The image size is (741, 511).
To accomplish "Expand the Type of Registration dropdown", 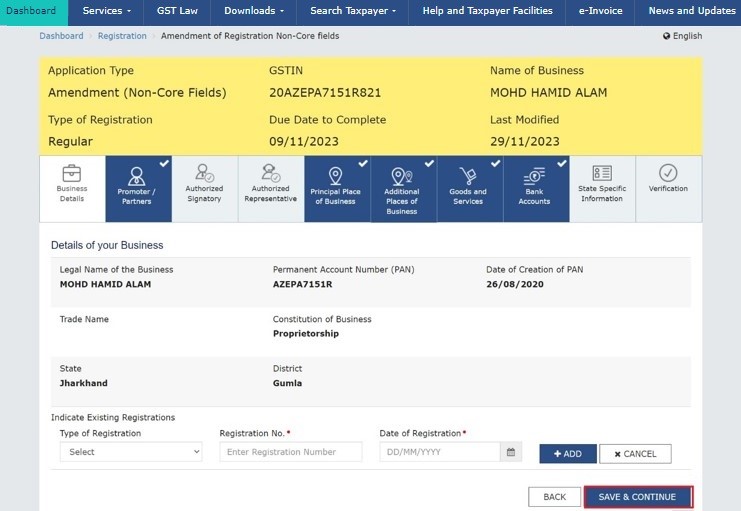I will (x=131, y=452).
